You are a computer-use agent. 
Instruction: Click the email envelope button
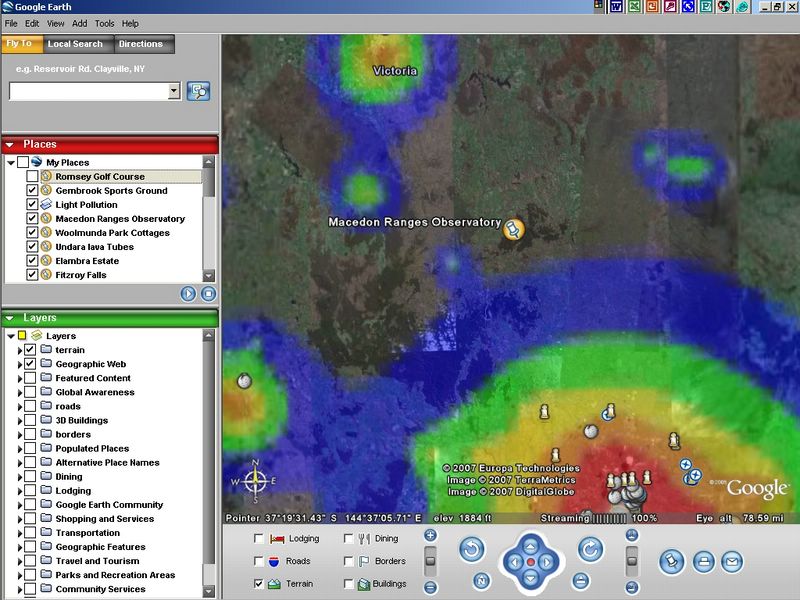[732, 562]
